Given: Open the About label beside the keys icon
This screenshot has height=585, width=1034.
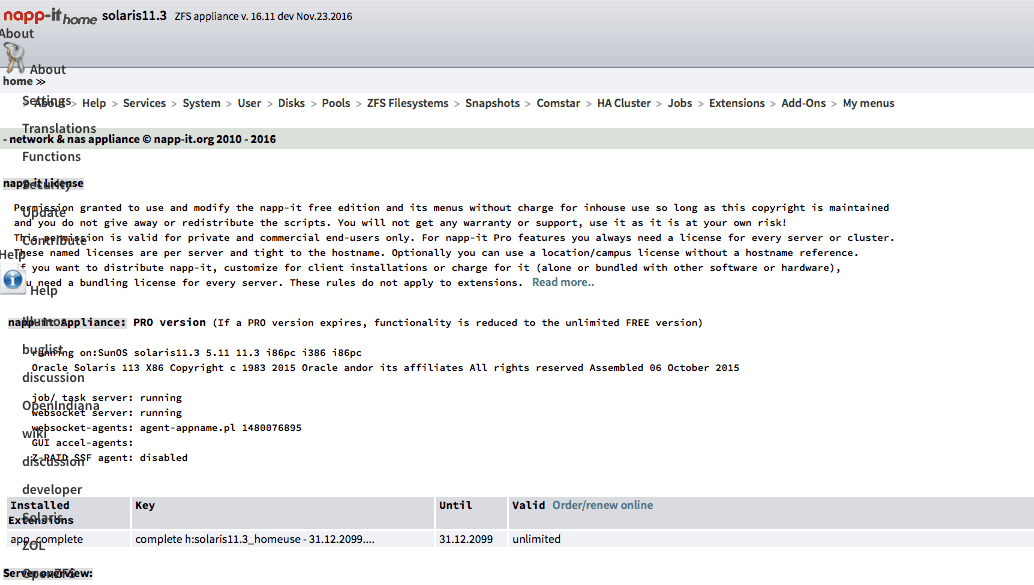Looking at the screenshot, I should 47,69.
